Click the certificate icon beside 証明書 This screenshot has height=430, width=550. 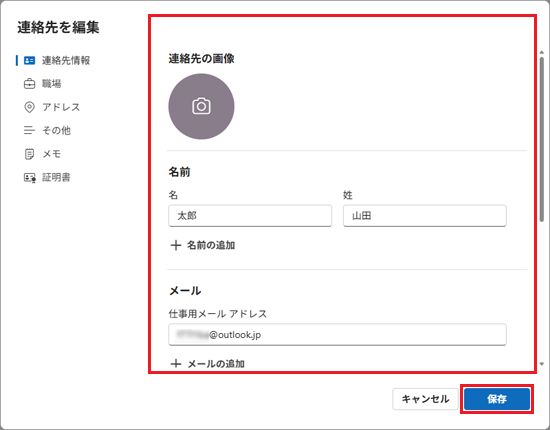pyautogui.click(x=29, y=177)
